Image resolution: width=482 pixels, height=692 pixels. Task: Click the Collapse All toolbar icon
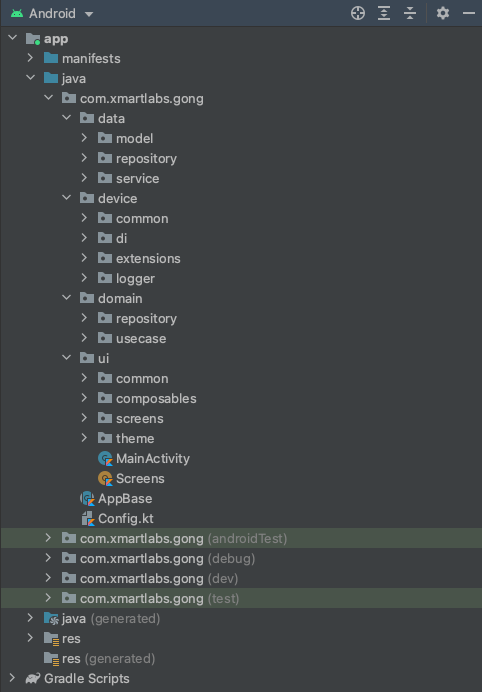tap(410, 14)
